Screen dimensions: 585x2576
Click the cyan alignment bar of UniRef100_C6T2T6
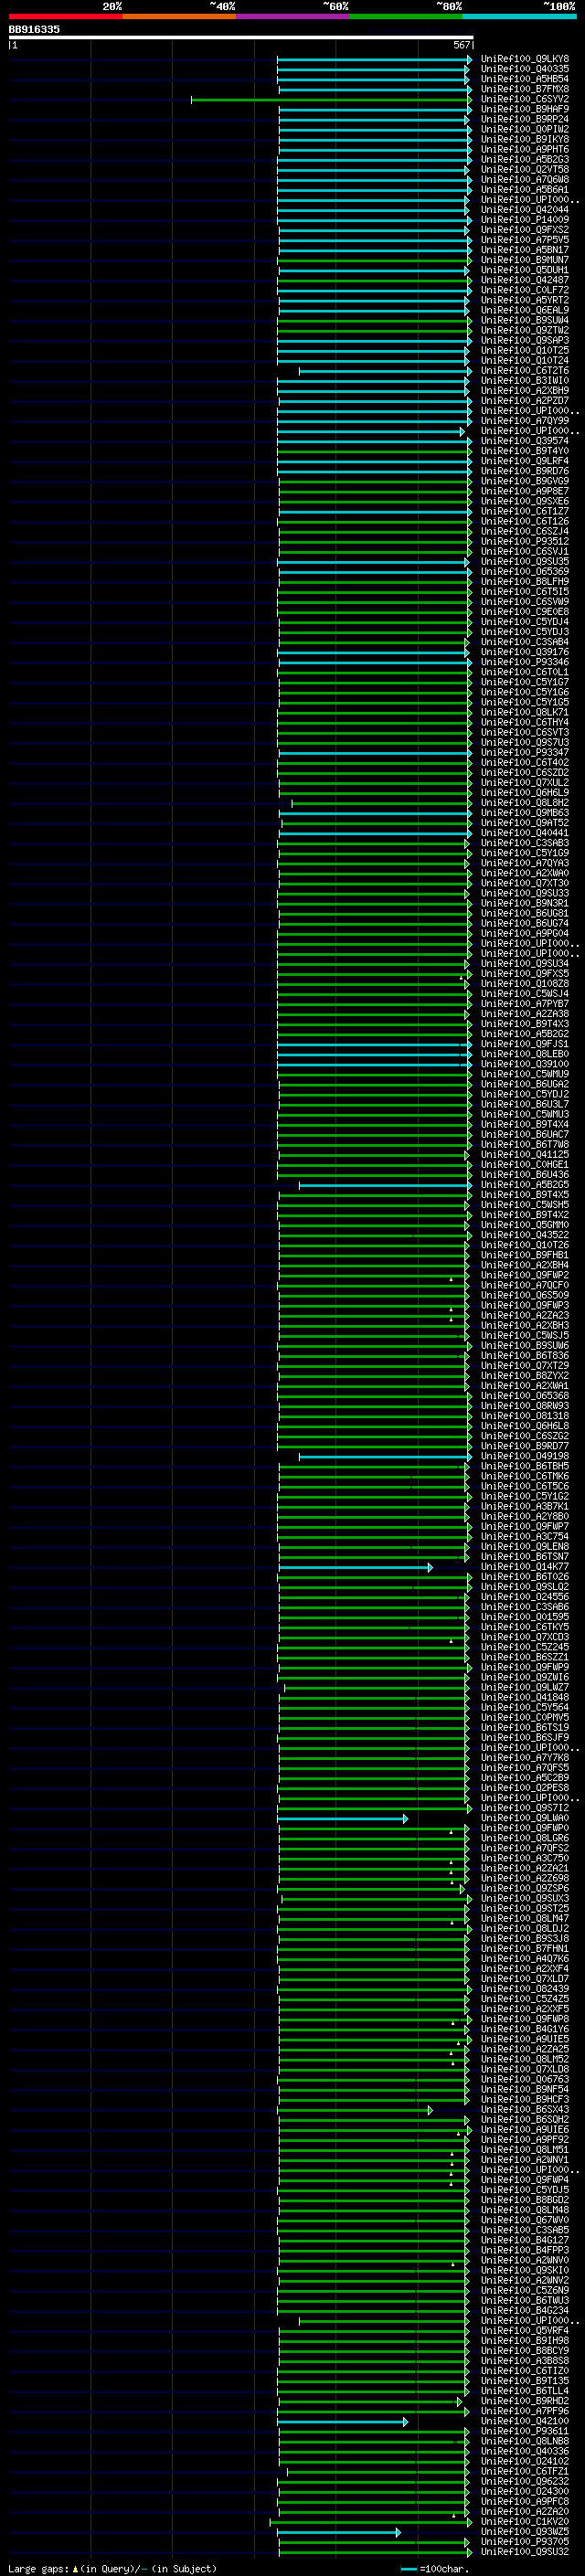pyautogui.click(x=385, y=371)
